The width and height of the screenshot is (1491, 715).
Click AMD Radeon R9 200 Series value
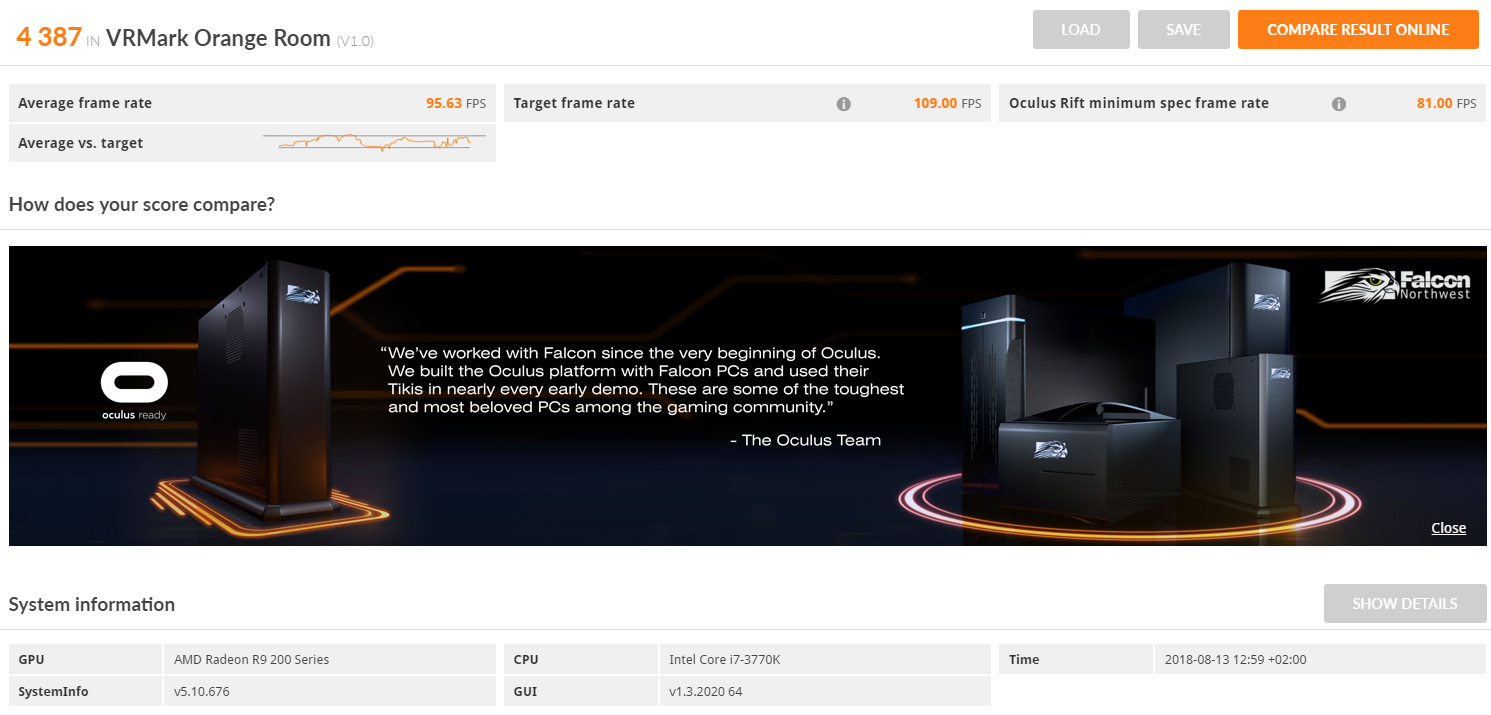click(x=252, y=659)
